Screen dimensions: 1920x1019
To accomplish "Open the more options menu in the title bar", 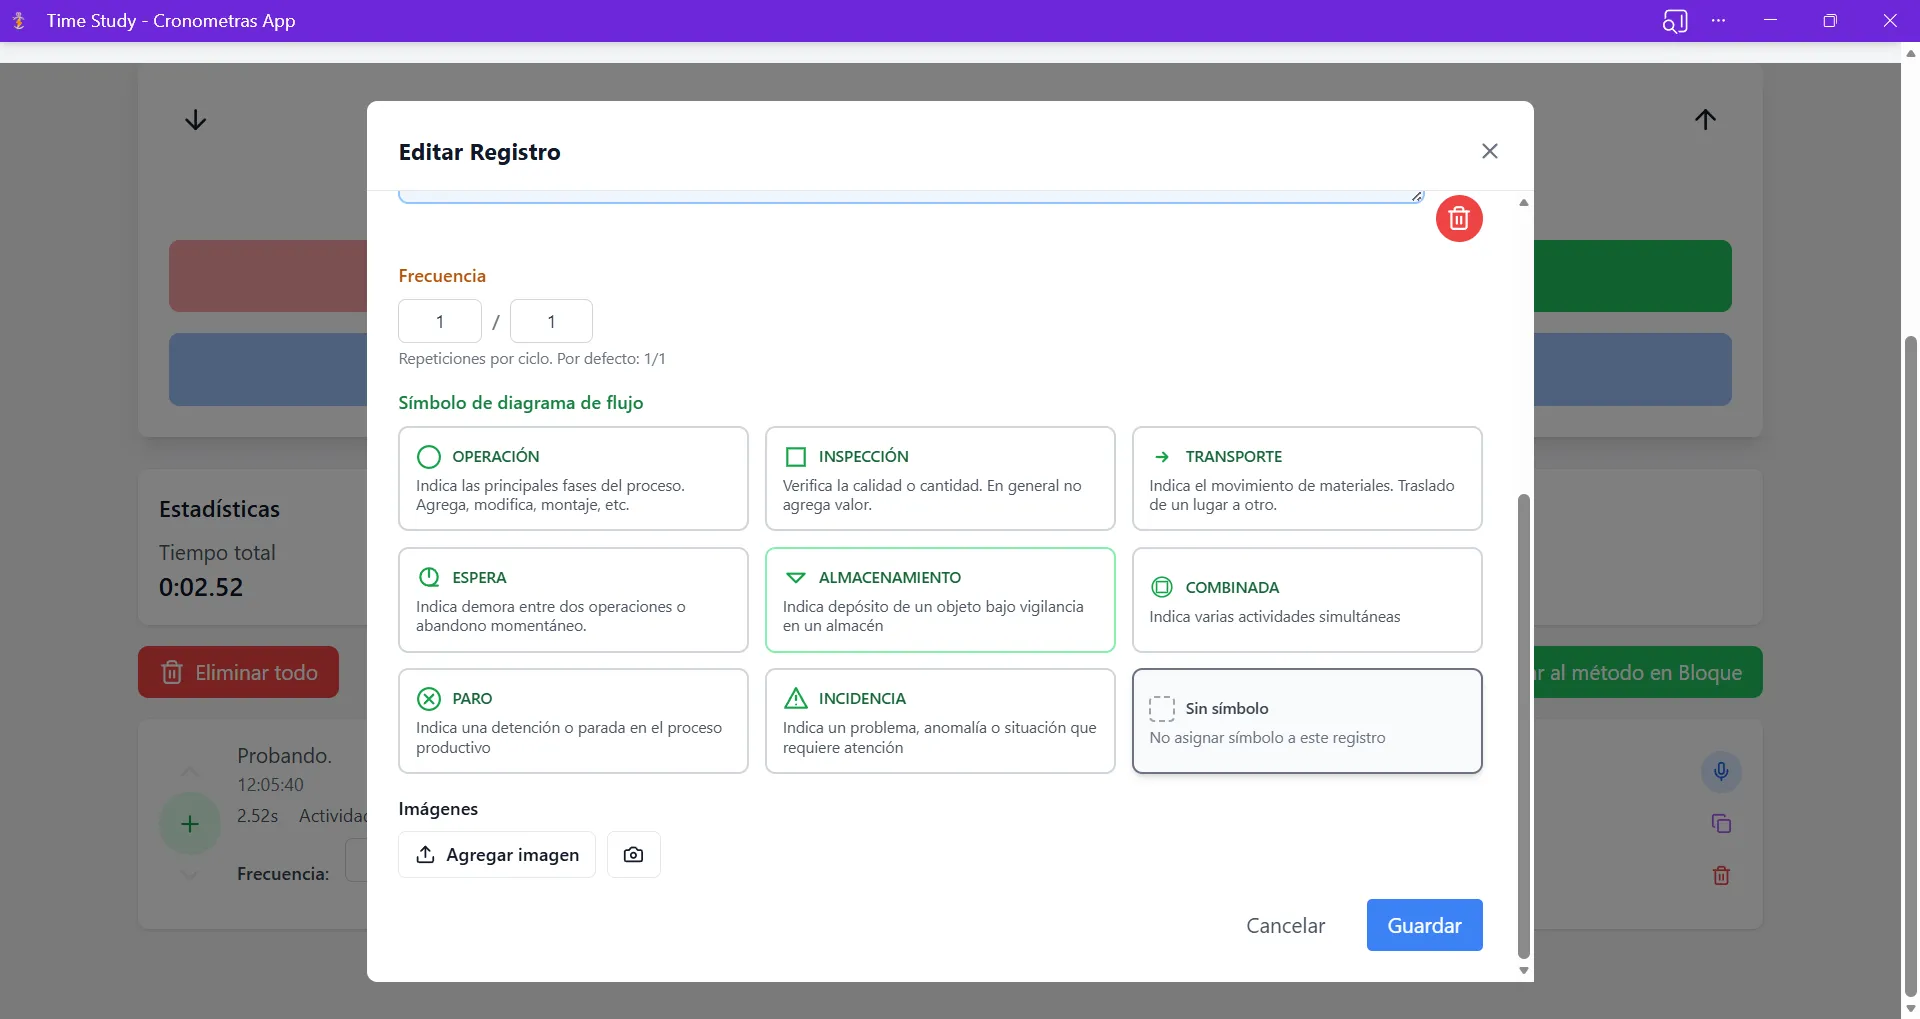I will (x=1719, y=20).
